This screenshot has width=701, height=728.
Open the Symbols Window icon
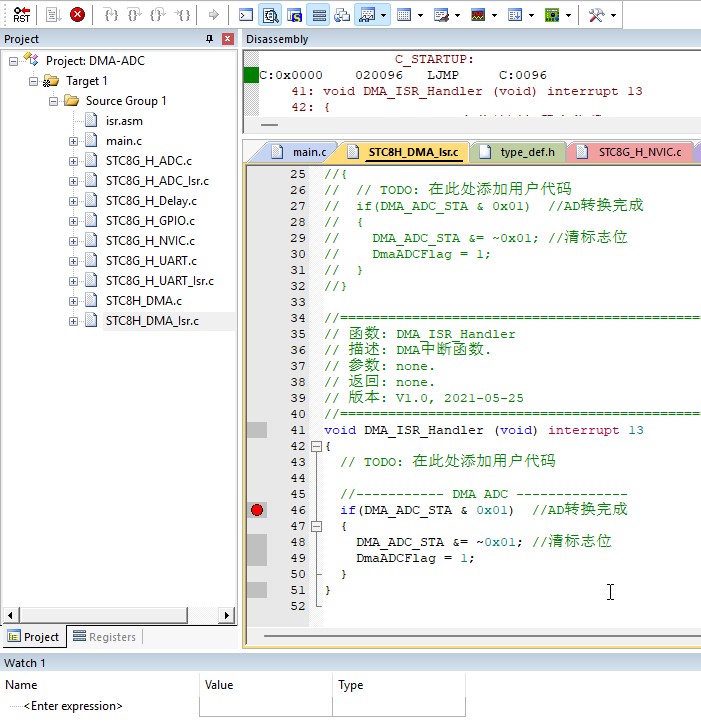coord(294,15)
